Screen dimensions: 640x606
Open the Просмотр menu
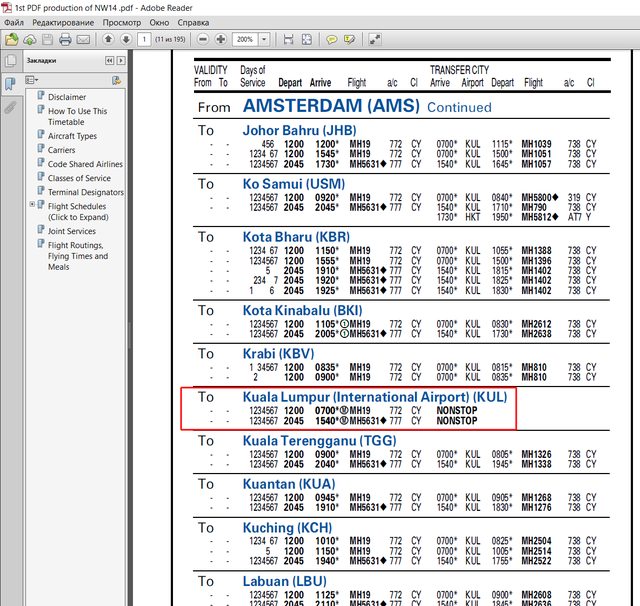pos(122,22)
